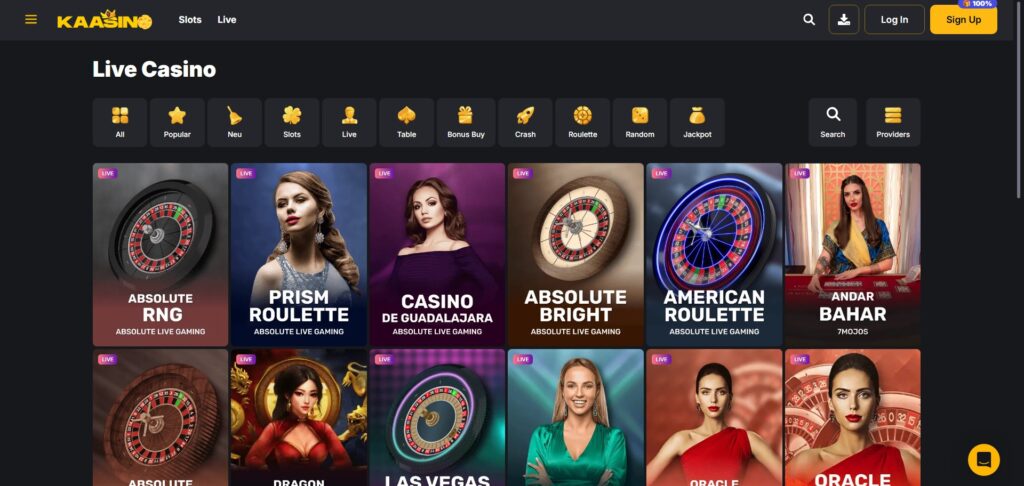Viewport: 1024px width, 486px height.
Task: Go to Live in top navigation
Action: click(x=227, y=20)
